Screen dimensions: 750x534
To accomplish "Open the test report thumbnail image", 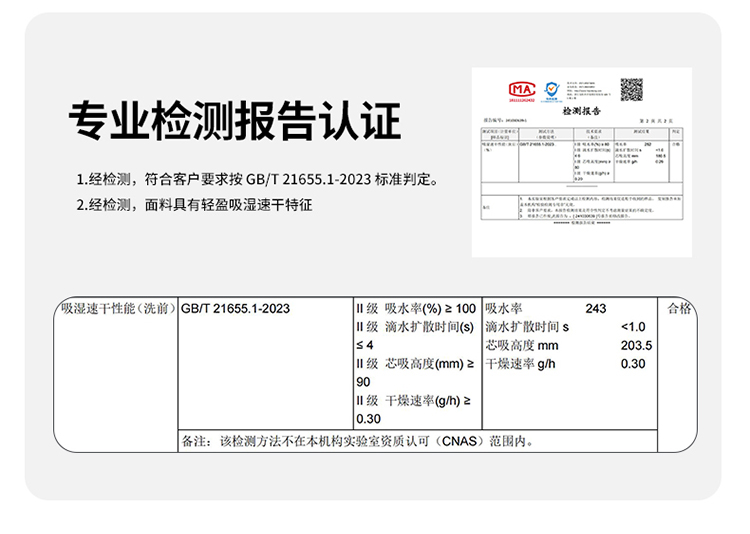I will click(582, 162).
